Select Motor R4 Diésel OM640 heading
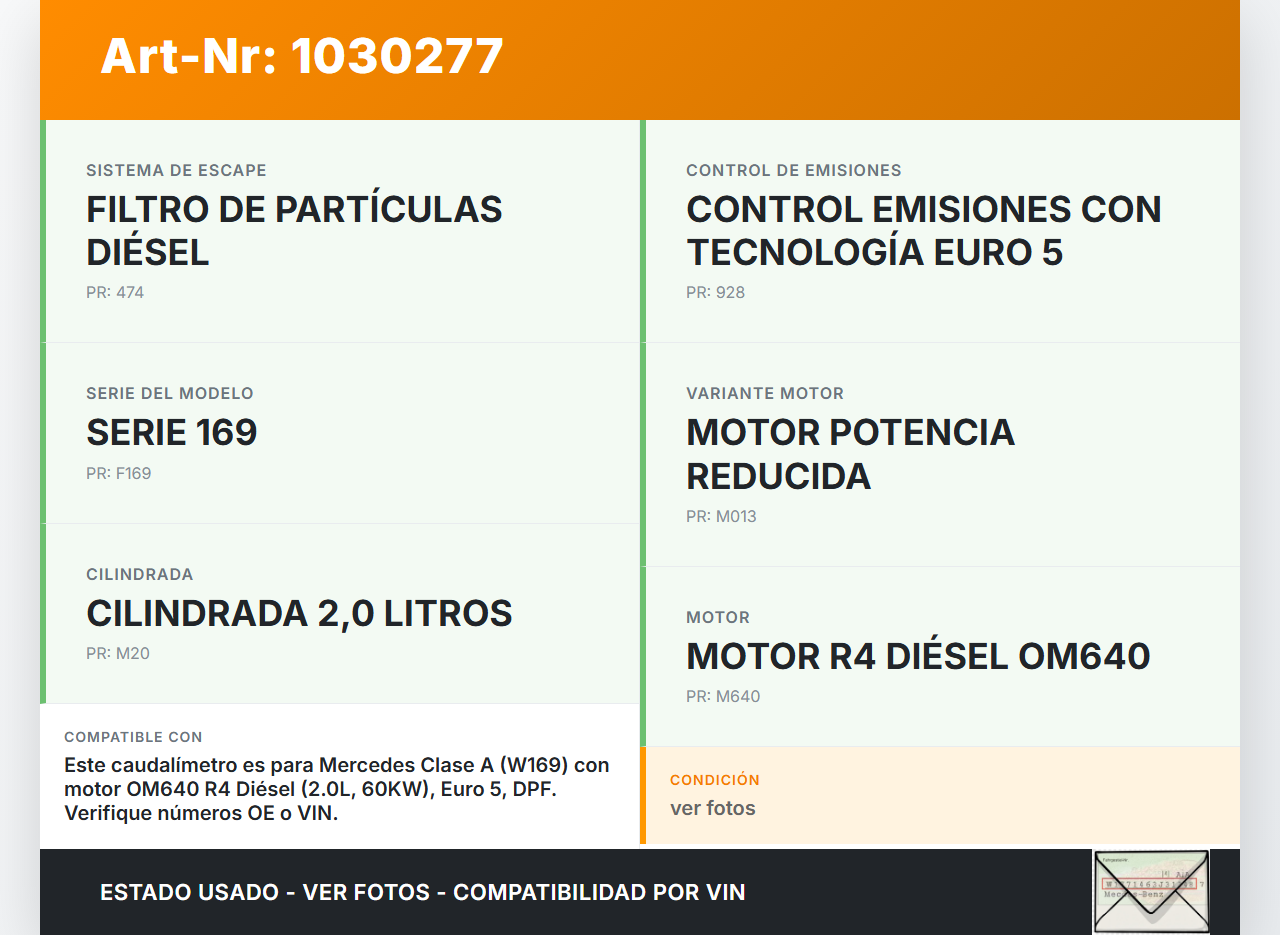This screenshot has height=935, width=1280. [x=918, y=656]
